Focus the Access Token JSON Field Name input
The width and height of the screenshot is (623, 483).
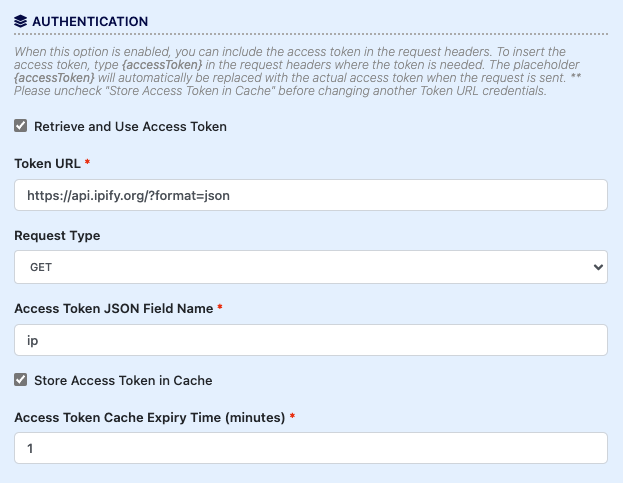(x=311, y=340)
